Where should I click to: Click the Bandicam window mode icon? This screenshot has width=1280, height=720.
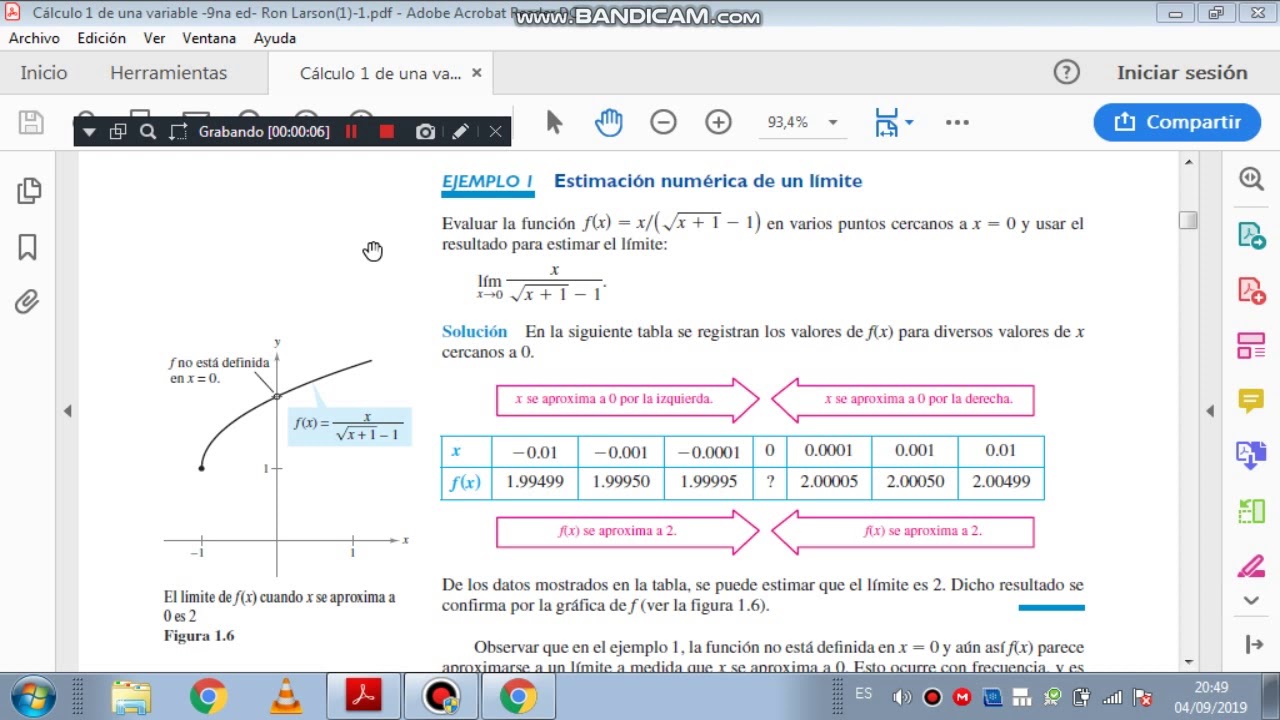[x=118, y=131]
